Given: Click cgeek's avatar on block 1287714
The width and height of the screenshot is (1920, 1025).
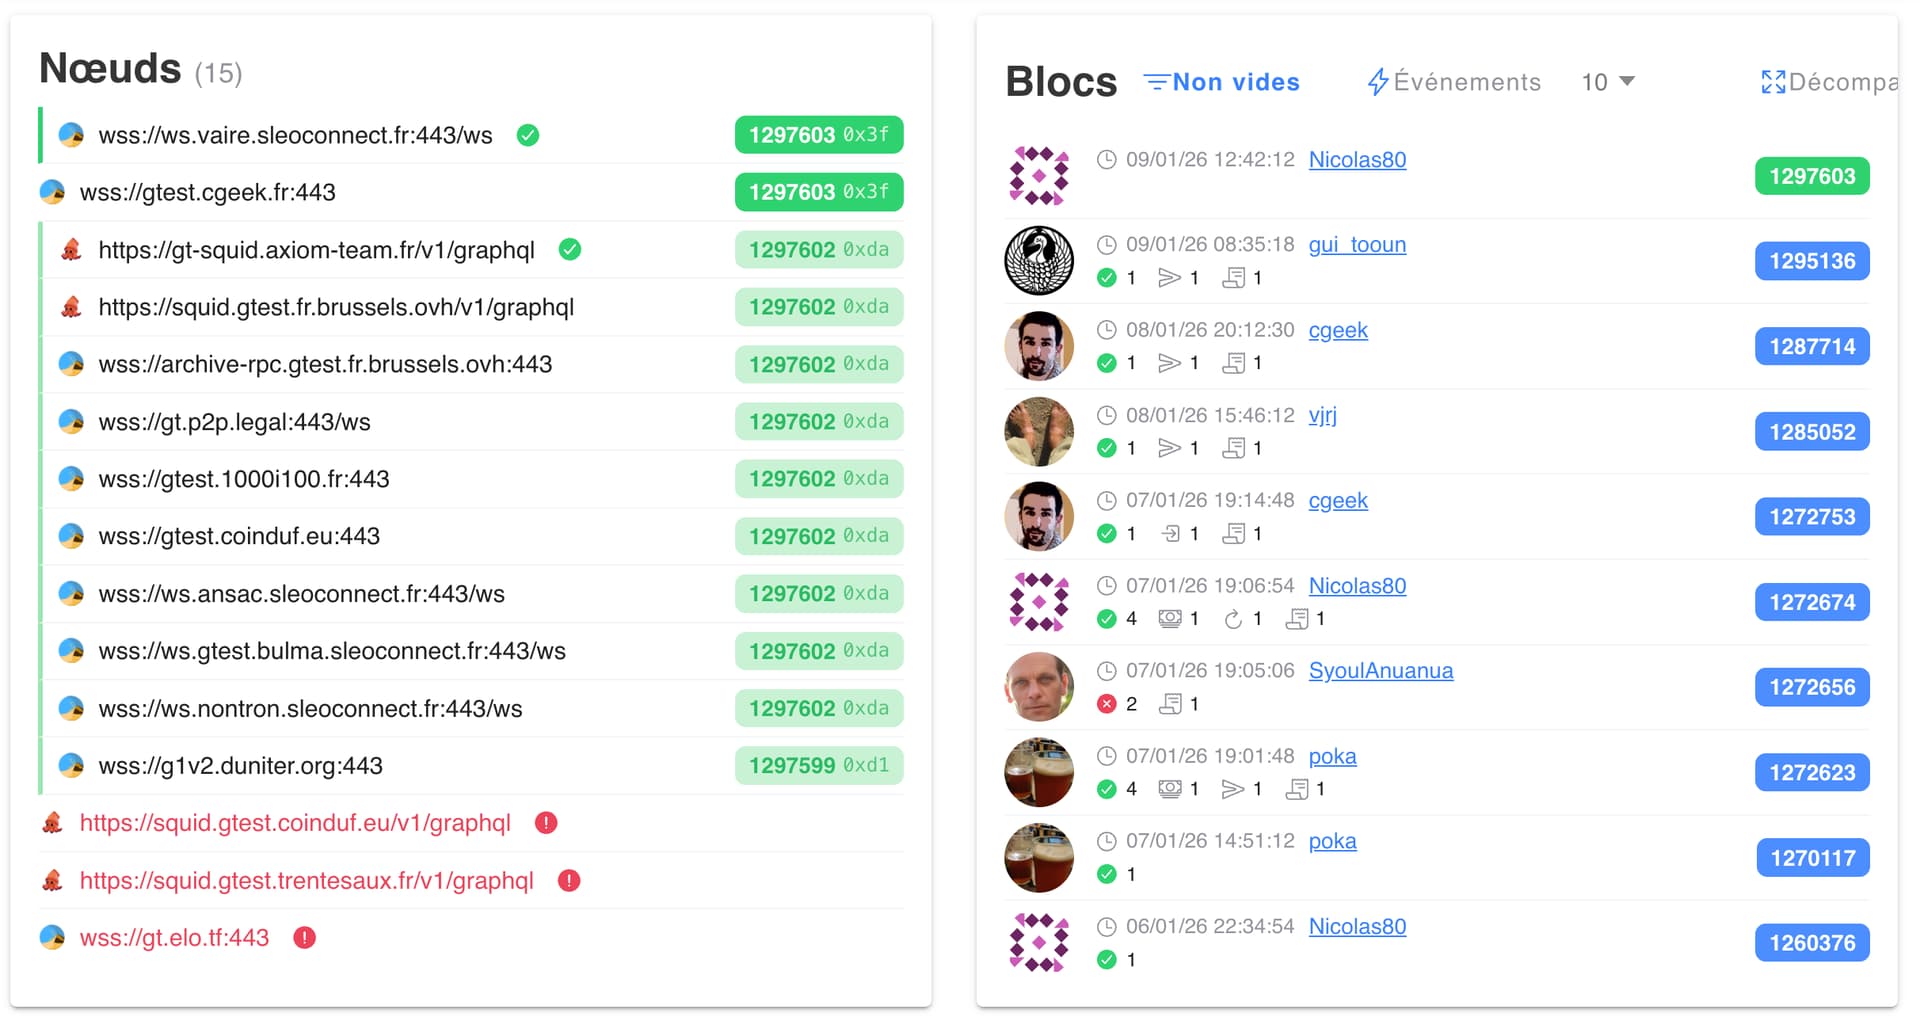Looking at the screenshot, I should tap(1039, 347).
